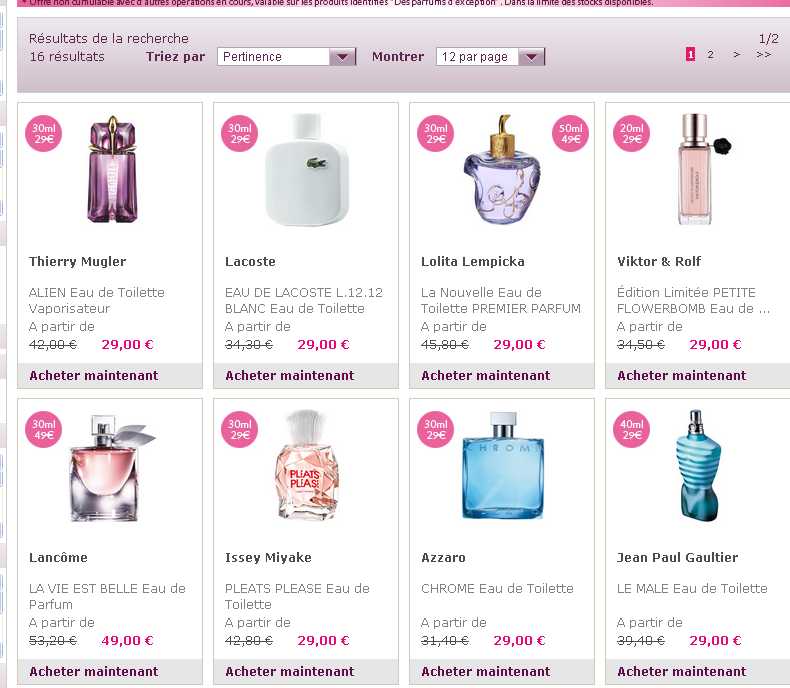The height and width of the screenshot is (688, 790).
Task: Click the Viktor & Rolf Flowerbomb bottle image
Action: click(x=702, y=169)
